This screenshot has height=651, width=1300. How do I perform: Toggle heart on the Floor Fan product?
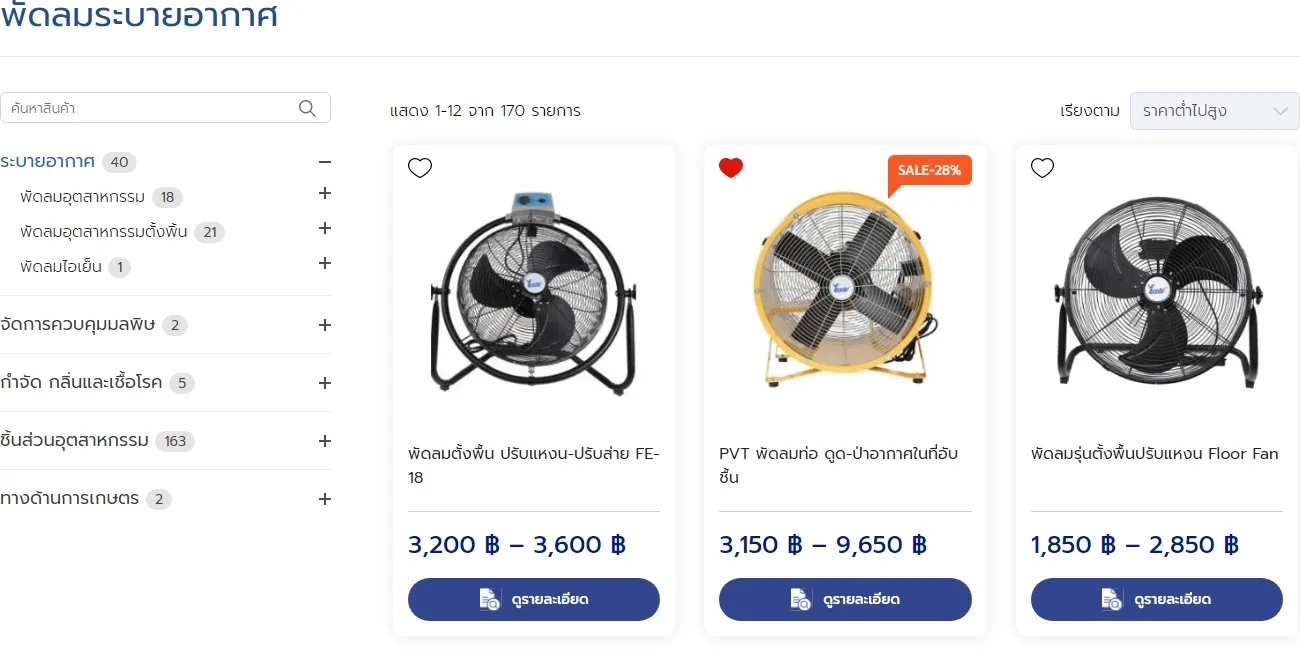point(1042,168)
